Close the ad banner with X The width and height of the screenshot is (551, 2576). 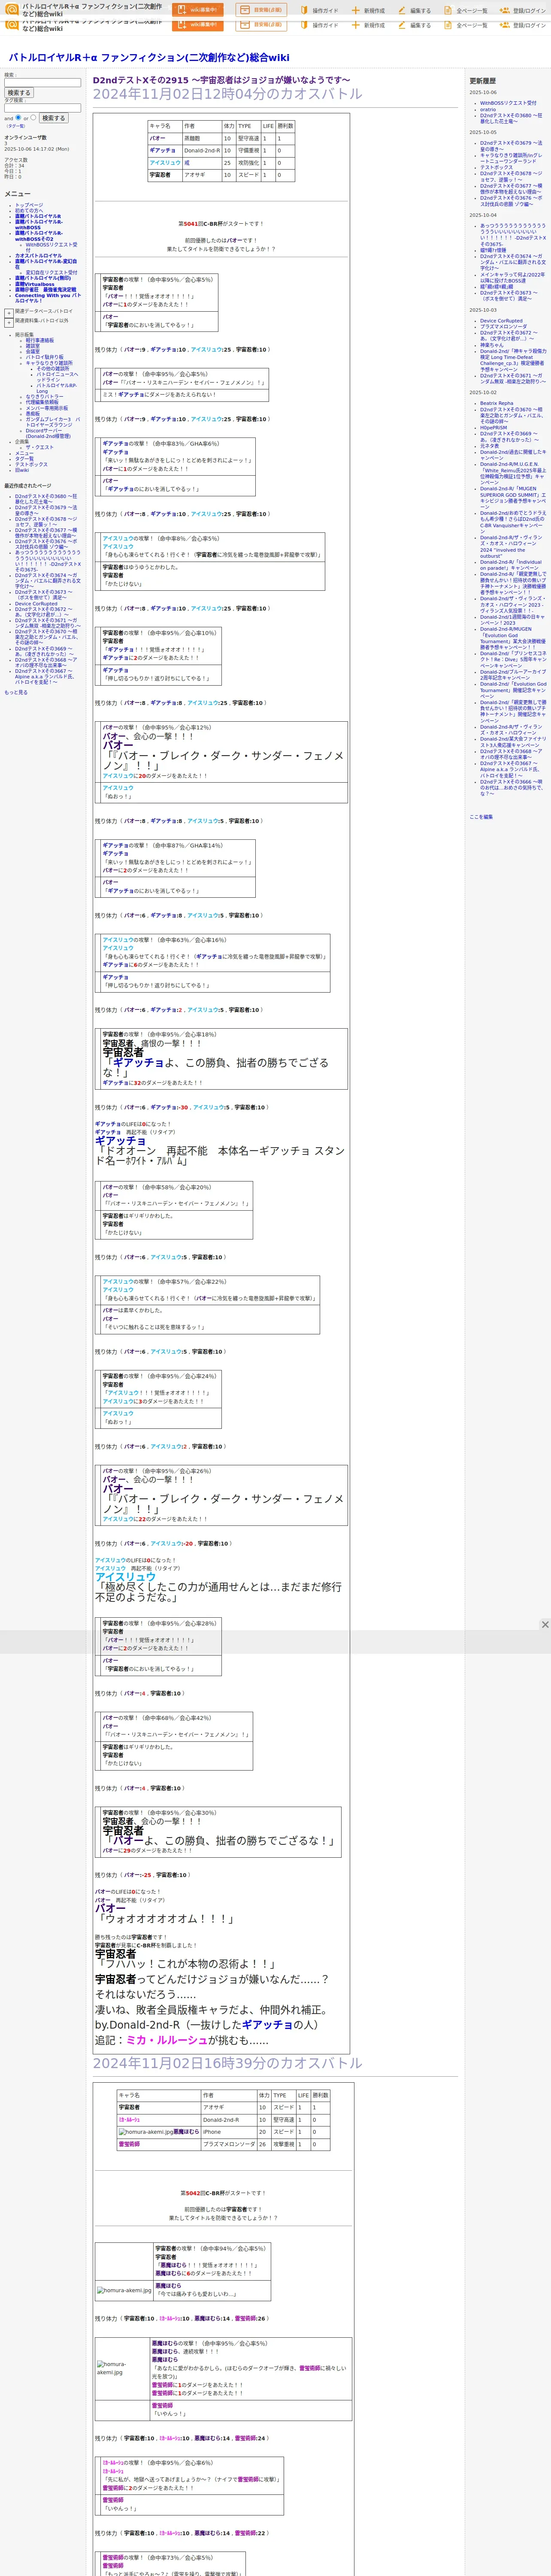point(545,1625)
